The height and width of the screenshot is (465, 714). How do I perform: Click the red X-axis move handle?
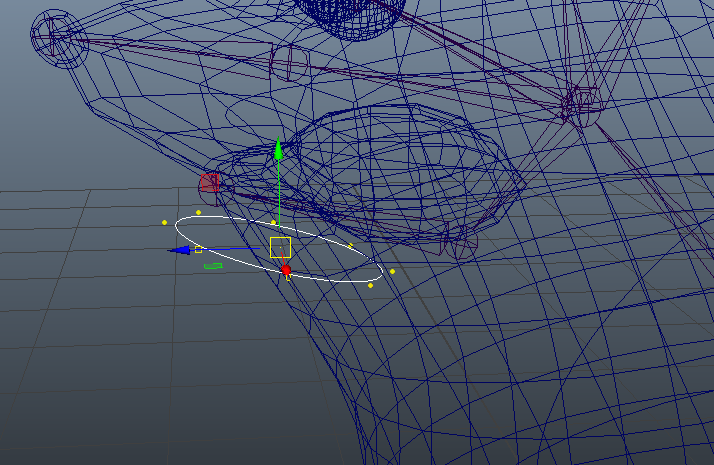point(286,270)
